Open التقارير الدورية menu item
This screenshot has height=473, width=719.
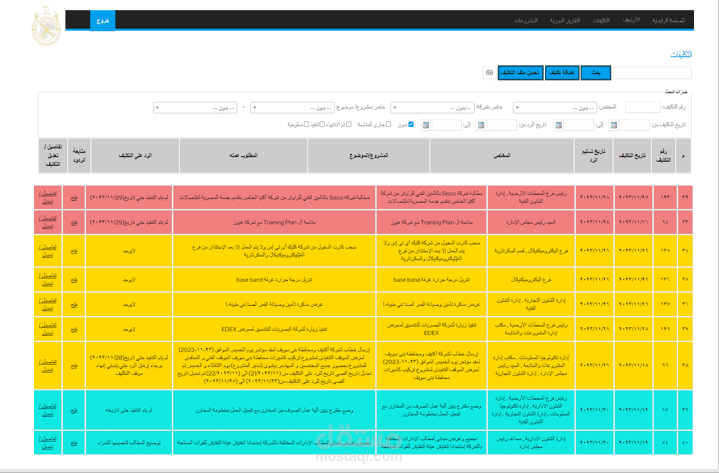pos(565,21)
